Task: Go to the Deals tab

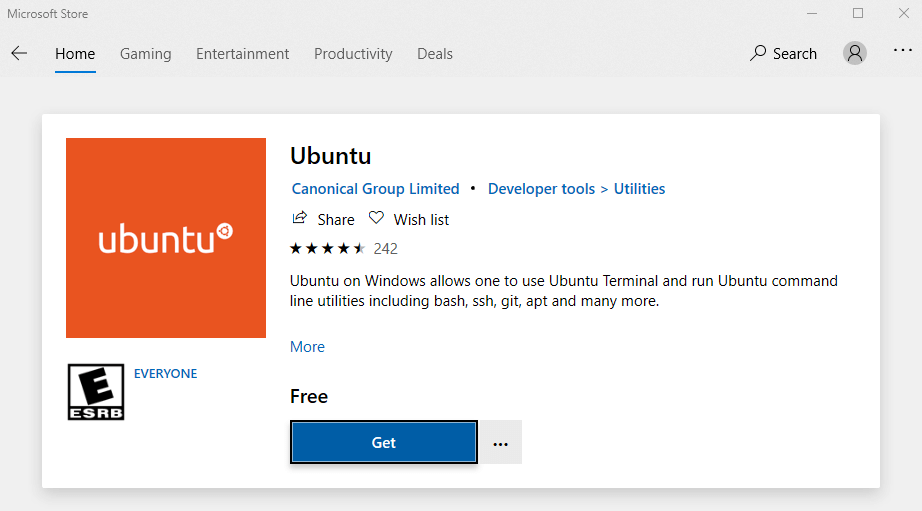Action: [435, 54]
